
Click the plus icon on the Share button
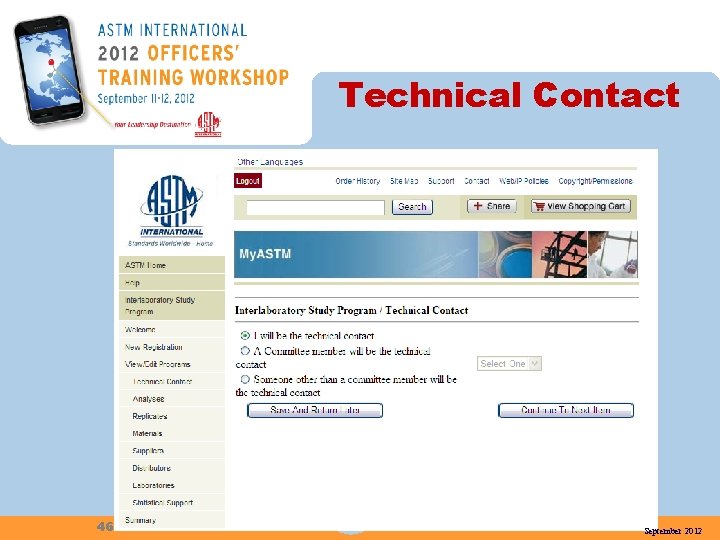(478, 206)
